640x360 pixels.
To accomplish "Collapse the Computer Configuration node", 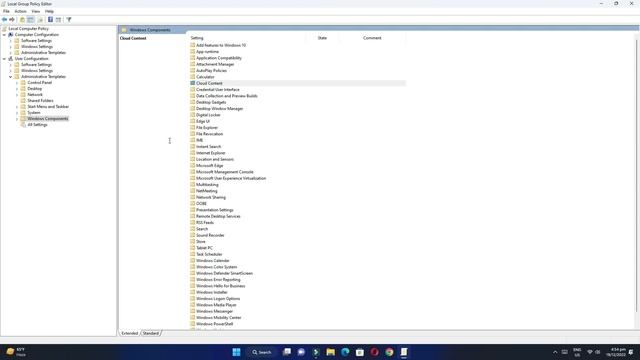I will pyautogui.click(x=4, y=35).
